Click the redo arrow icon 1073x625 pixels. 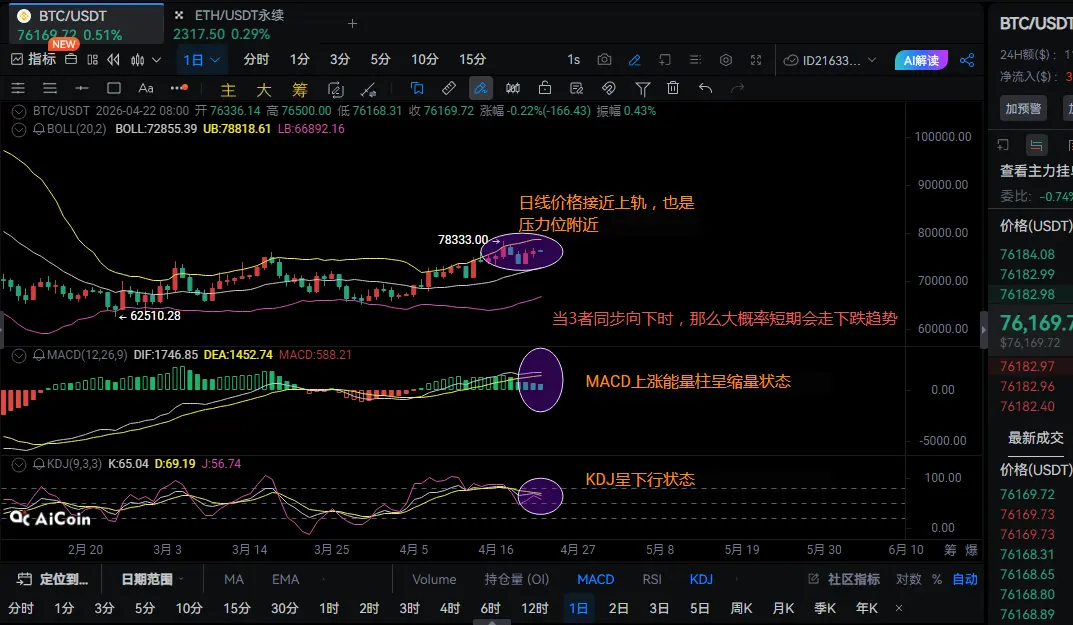coord(737,88)
